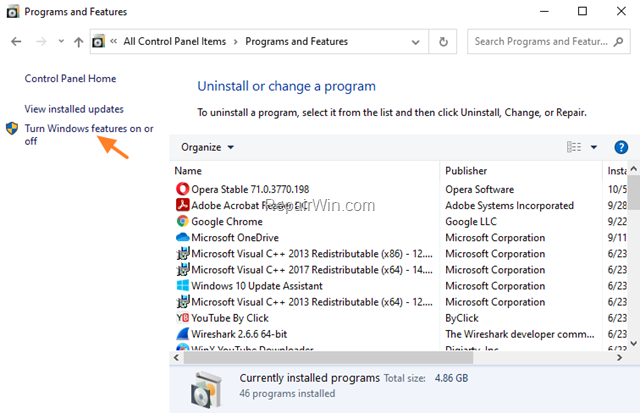Image resolution: width=640 pixels, height=413 pixels.
Task: Click the search magnifier icon
Action: [x=618, y=42]
